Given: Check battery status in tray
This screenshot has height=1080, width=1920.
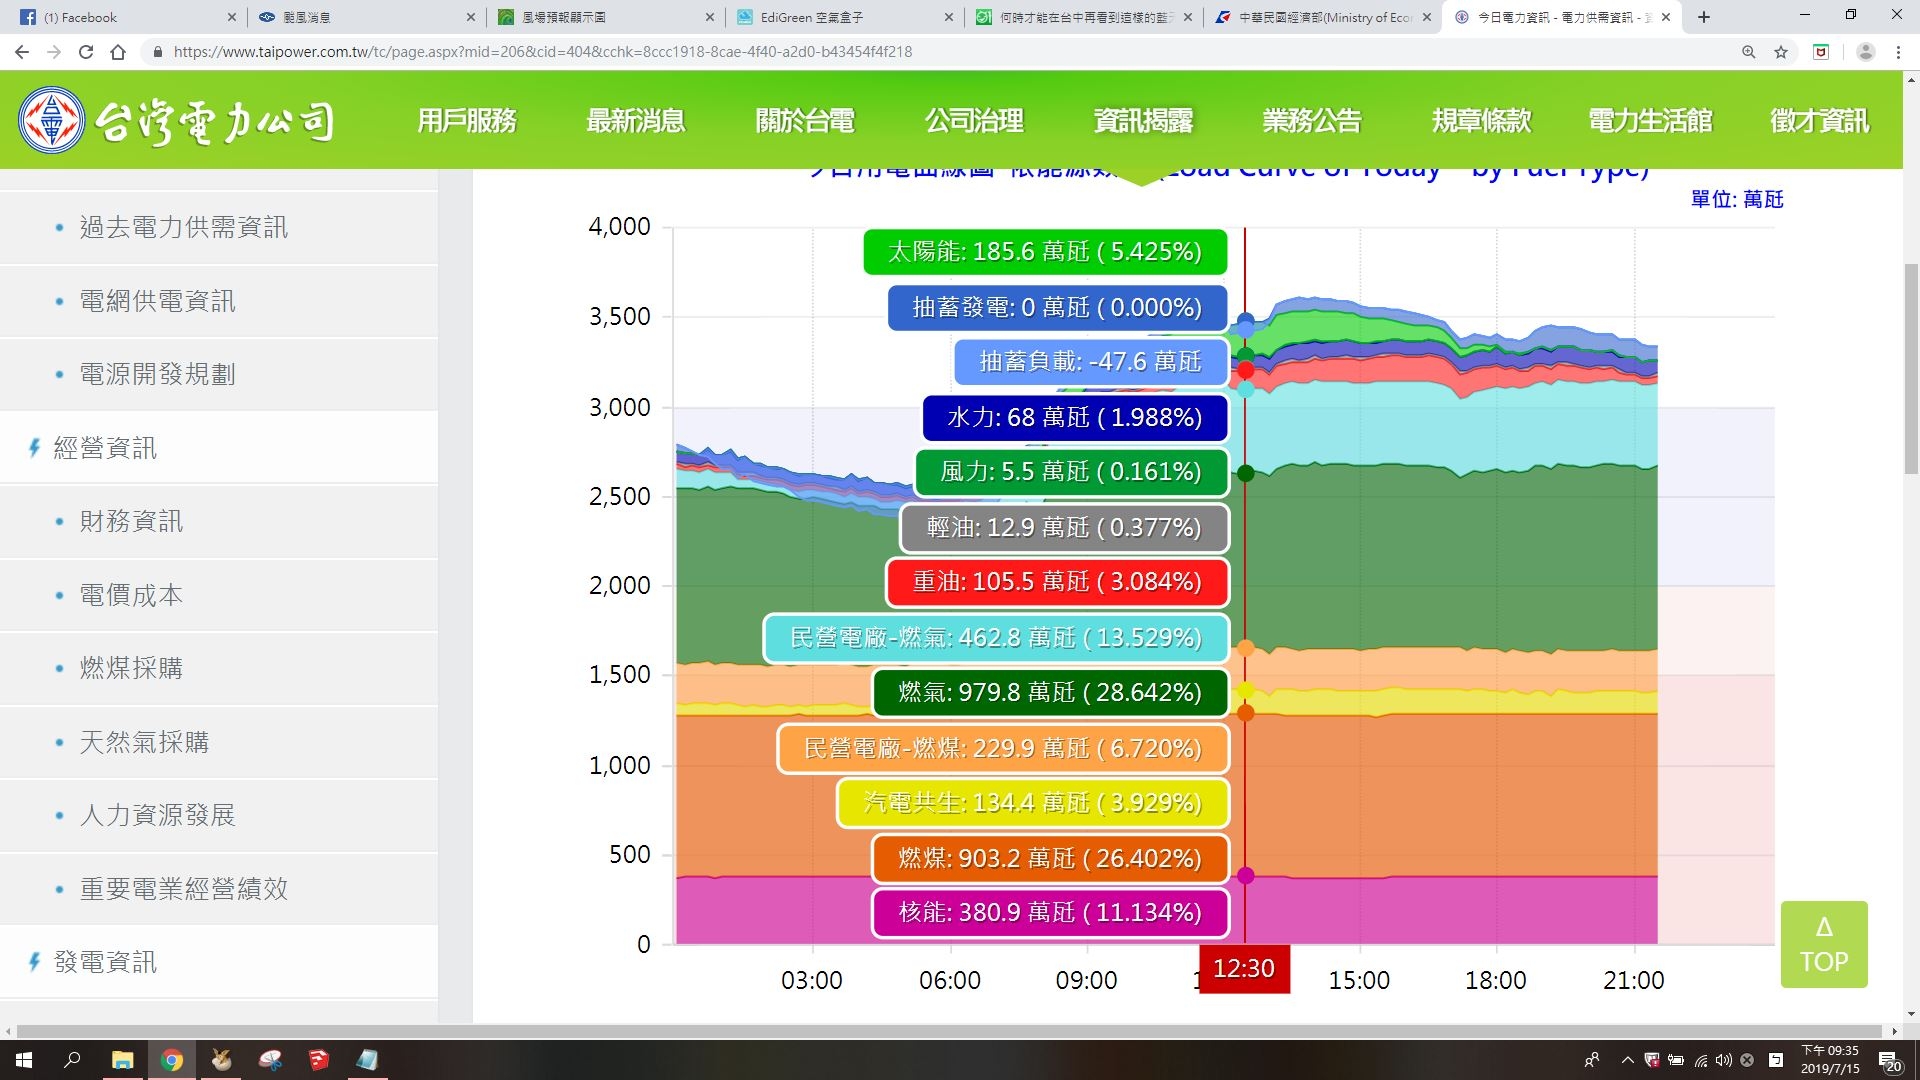Looking at the screenshot, I should pyautogui.click(x=1676, y=1060).
